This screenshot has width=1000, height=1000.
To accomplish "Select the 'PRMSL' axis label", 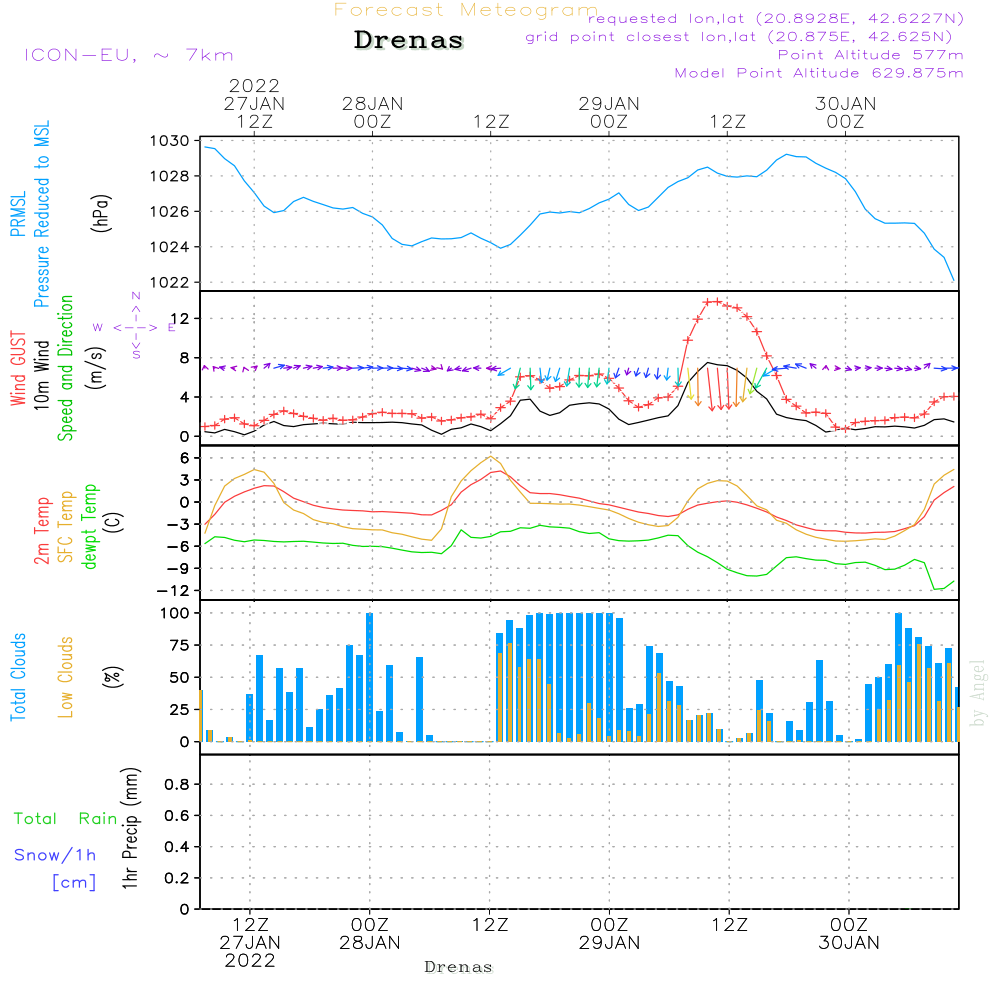I will tap(18, 214).
